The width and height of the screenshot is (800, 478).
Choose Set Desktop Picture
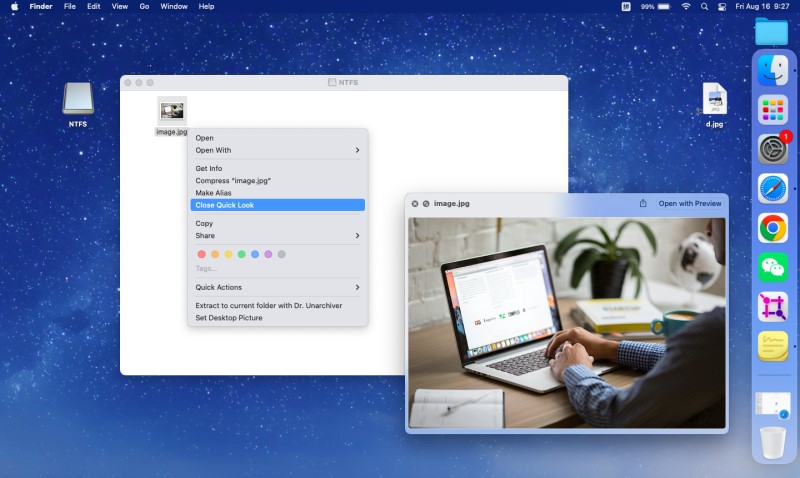[229, 318]
